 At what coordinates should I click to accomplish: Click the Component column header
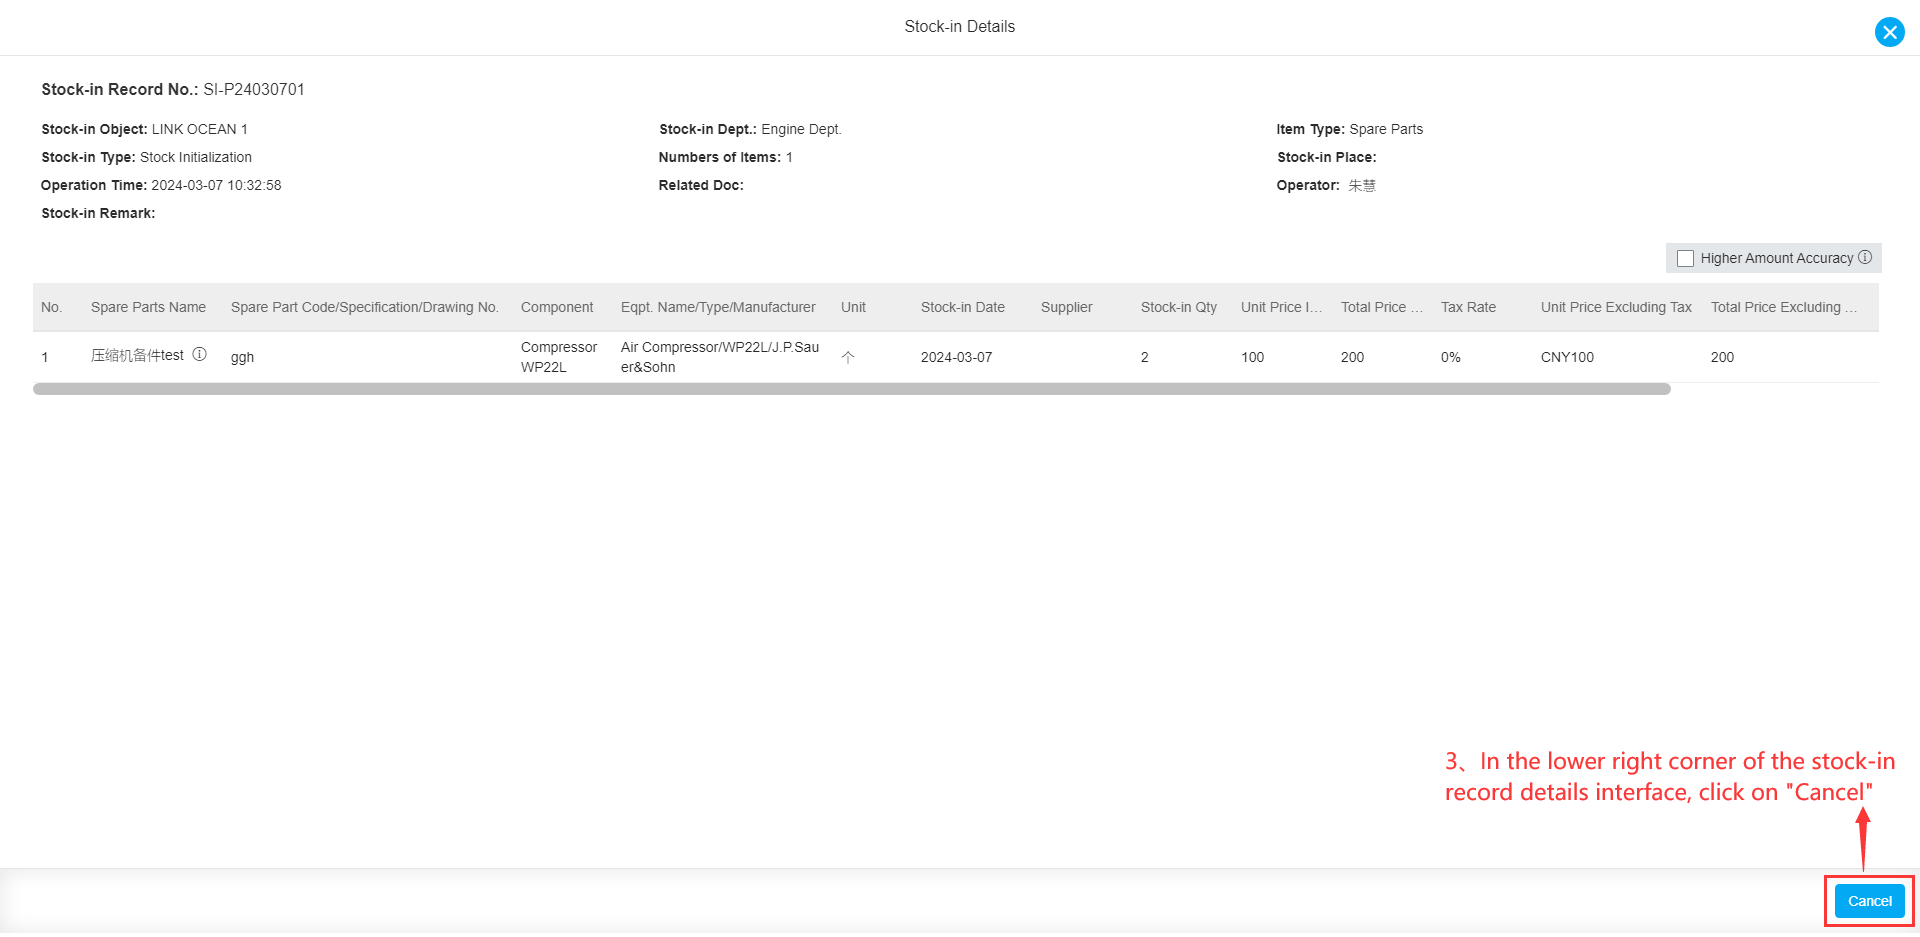pyautogui.click(x=557, y=307)
